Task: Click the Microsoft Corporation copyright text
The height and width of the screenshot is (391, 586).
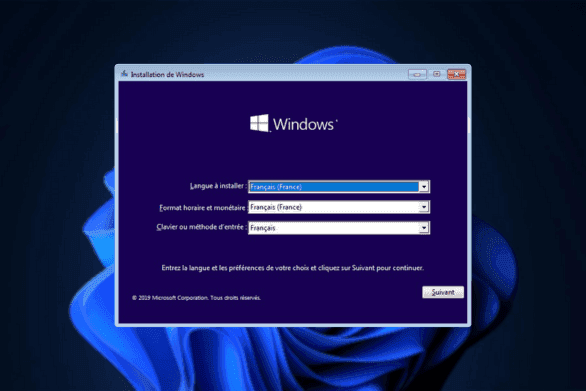Action: (x=196, y=298)
